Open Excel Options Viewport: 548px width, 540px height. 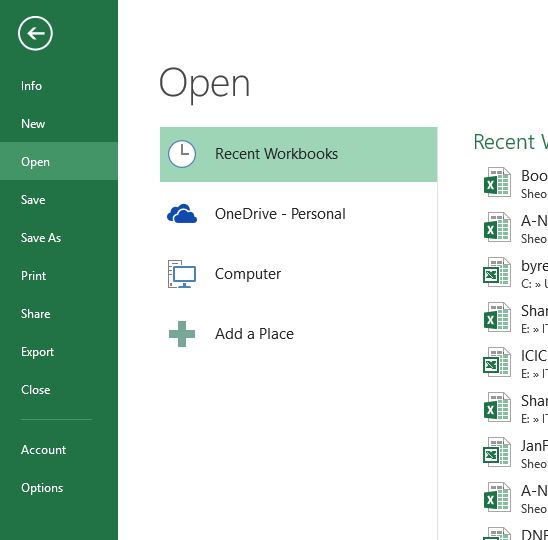(x=42, y=488)
